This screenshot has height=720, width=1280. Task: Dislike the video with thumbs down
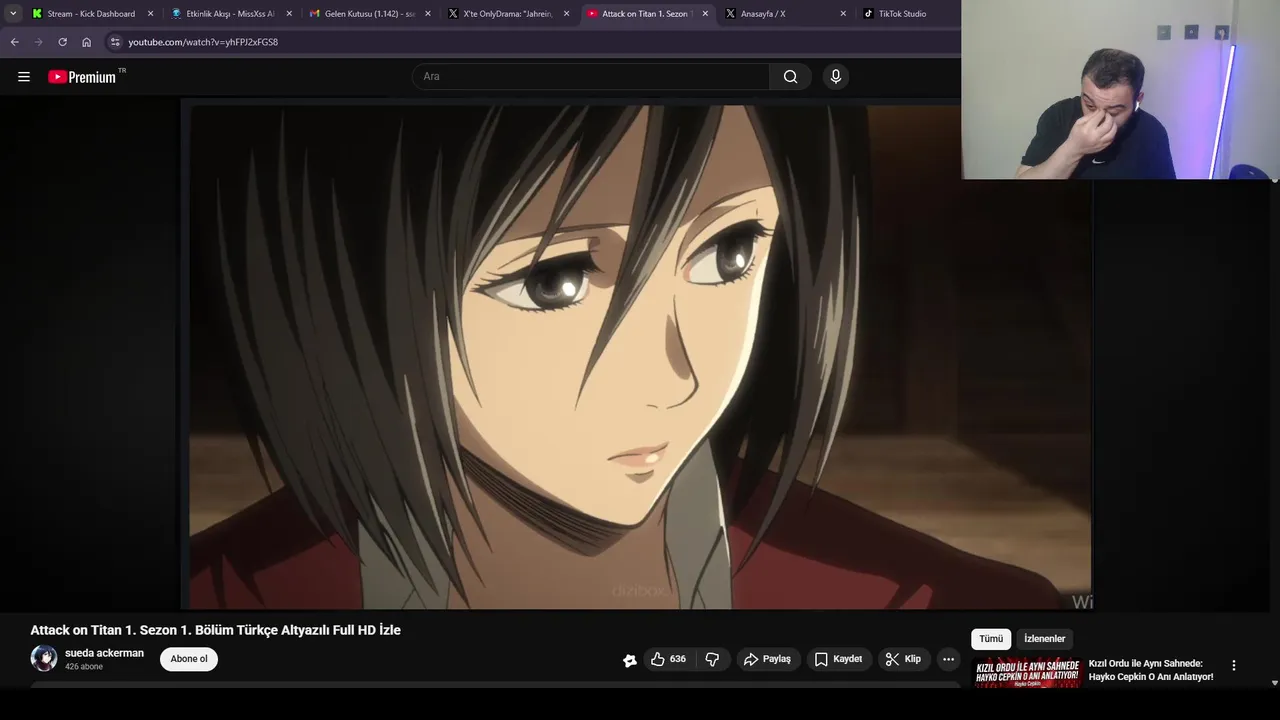(x=712, y=659)
